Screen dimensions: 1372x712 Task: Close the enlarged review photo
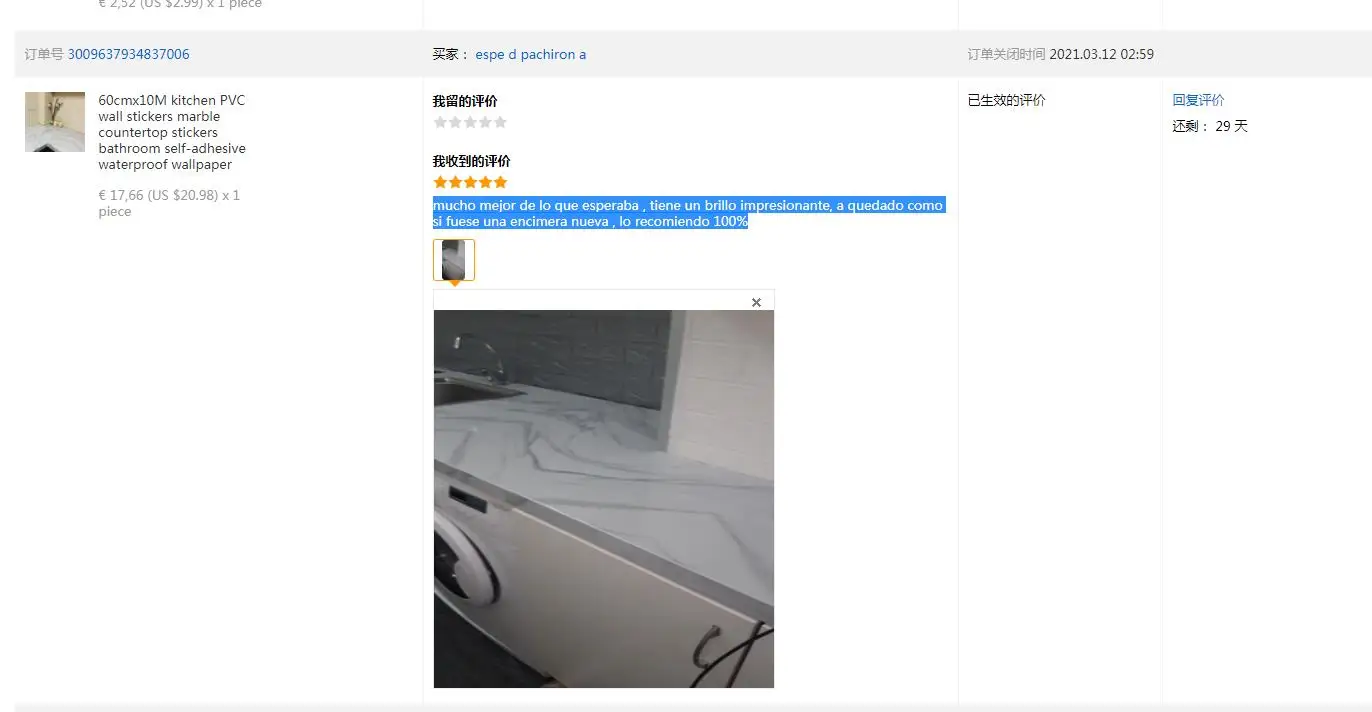[x=756, y=302]
